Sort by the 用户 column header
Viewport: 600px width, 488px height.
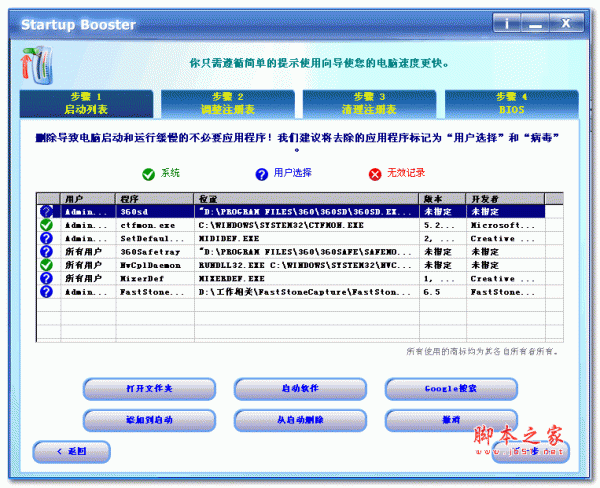pyautogui.click(x=88, y=199)
